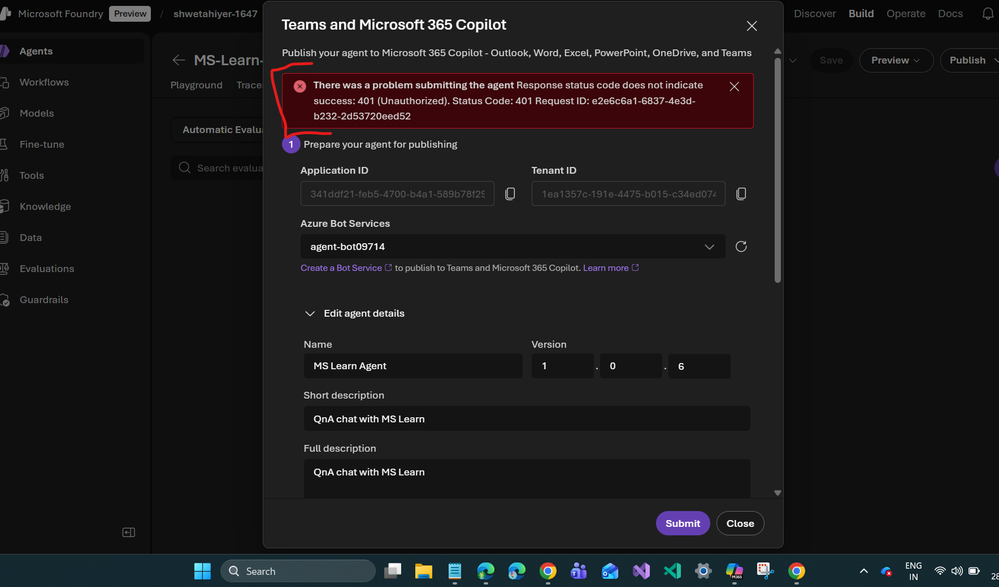The width and height of the screenshot is (999, 587).
Task: Open Task View from the taskbar
Action: 392,571
